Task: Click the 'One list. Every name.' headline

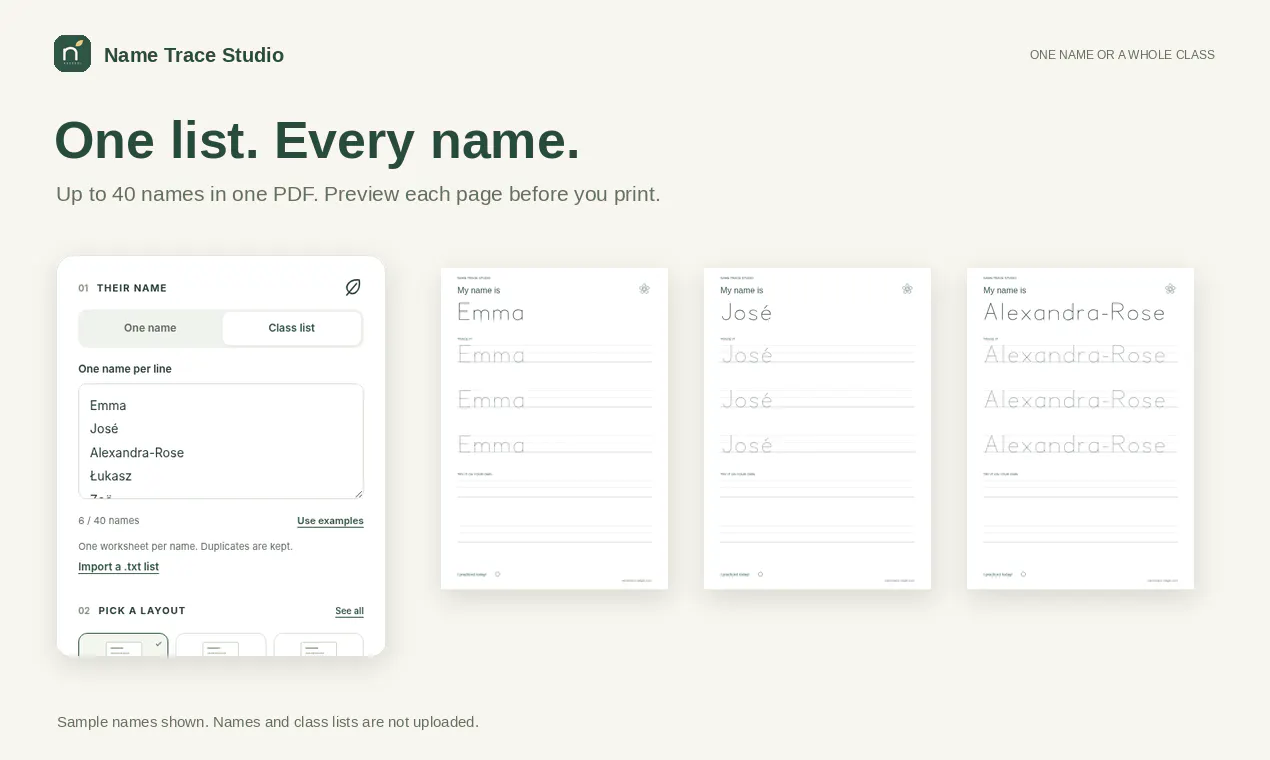Action: click(x=317, y=140)
